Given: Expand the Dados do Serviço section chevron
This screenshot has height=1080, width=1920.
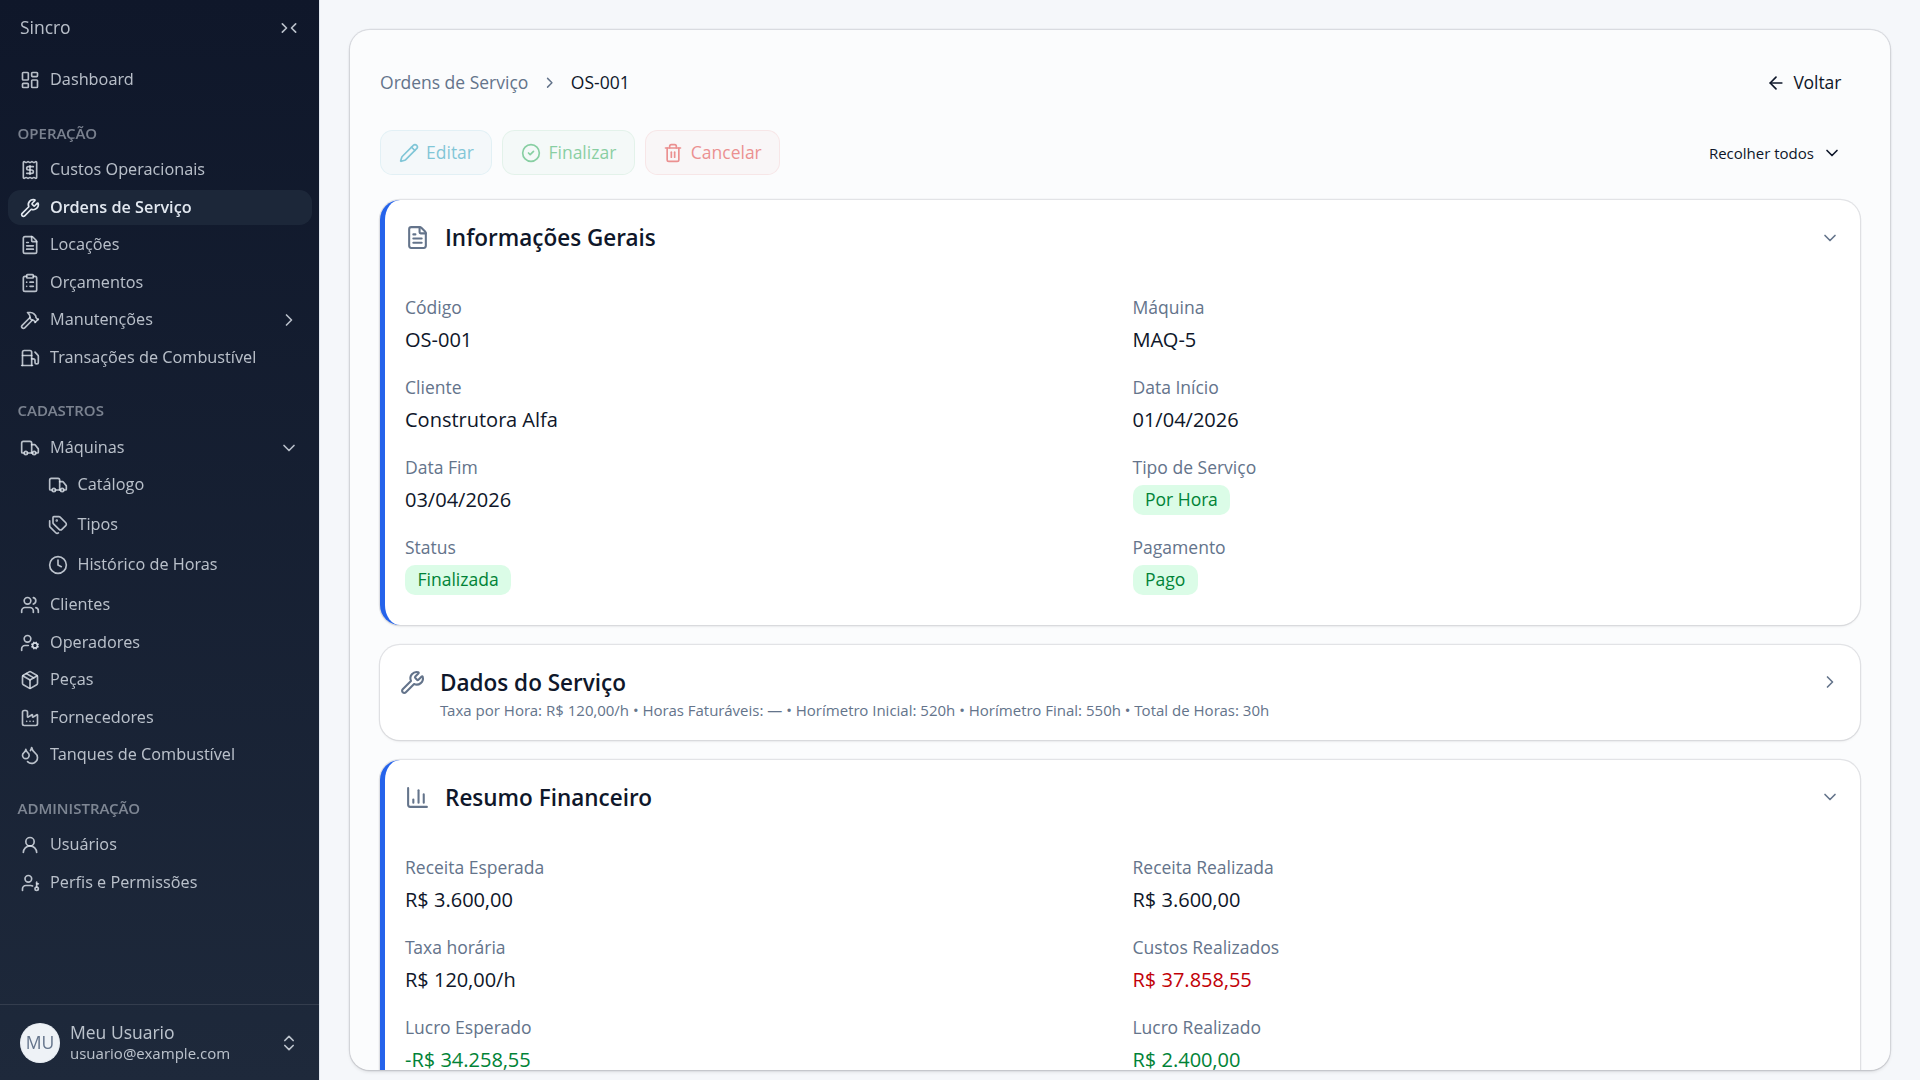Looking at the screenshot, I should (1830, 682).
